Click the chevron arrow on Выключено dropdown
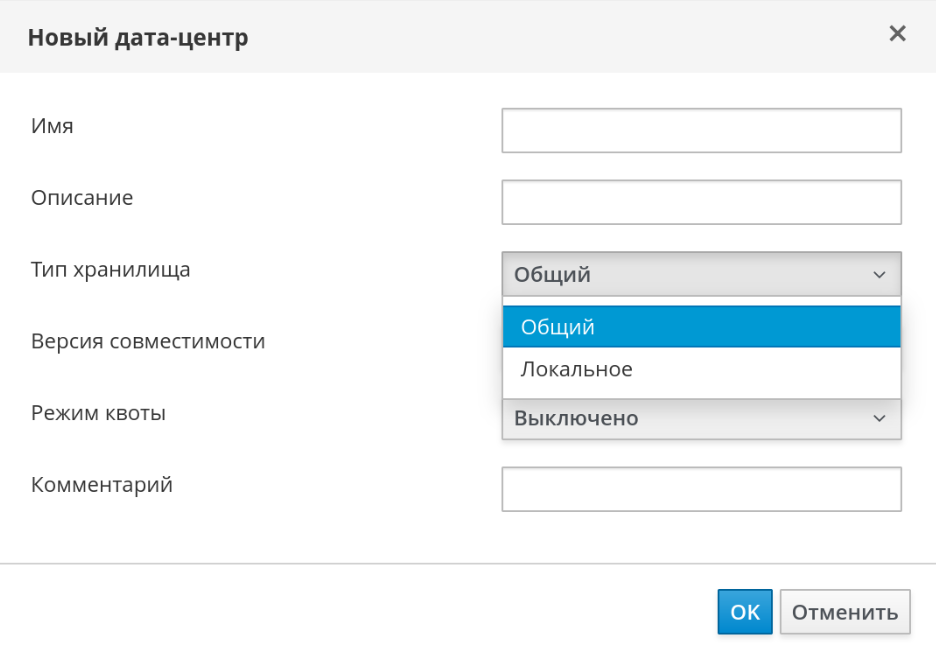This screenshot has width=936, height=660. click(879, 419)
